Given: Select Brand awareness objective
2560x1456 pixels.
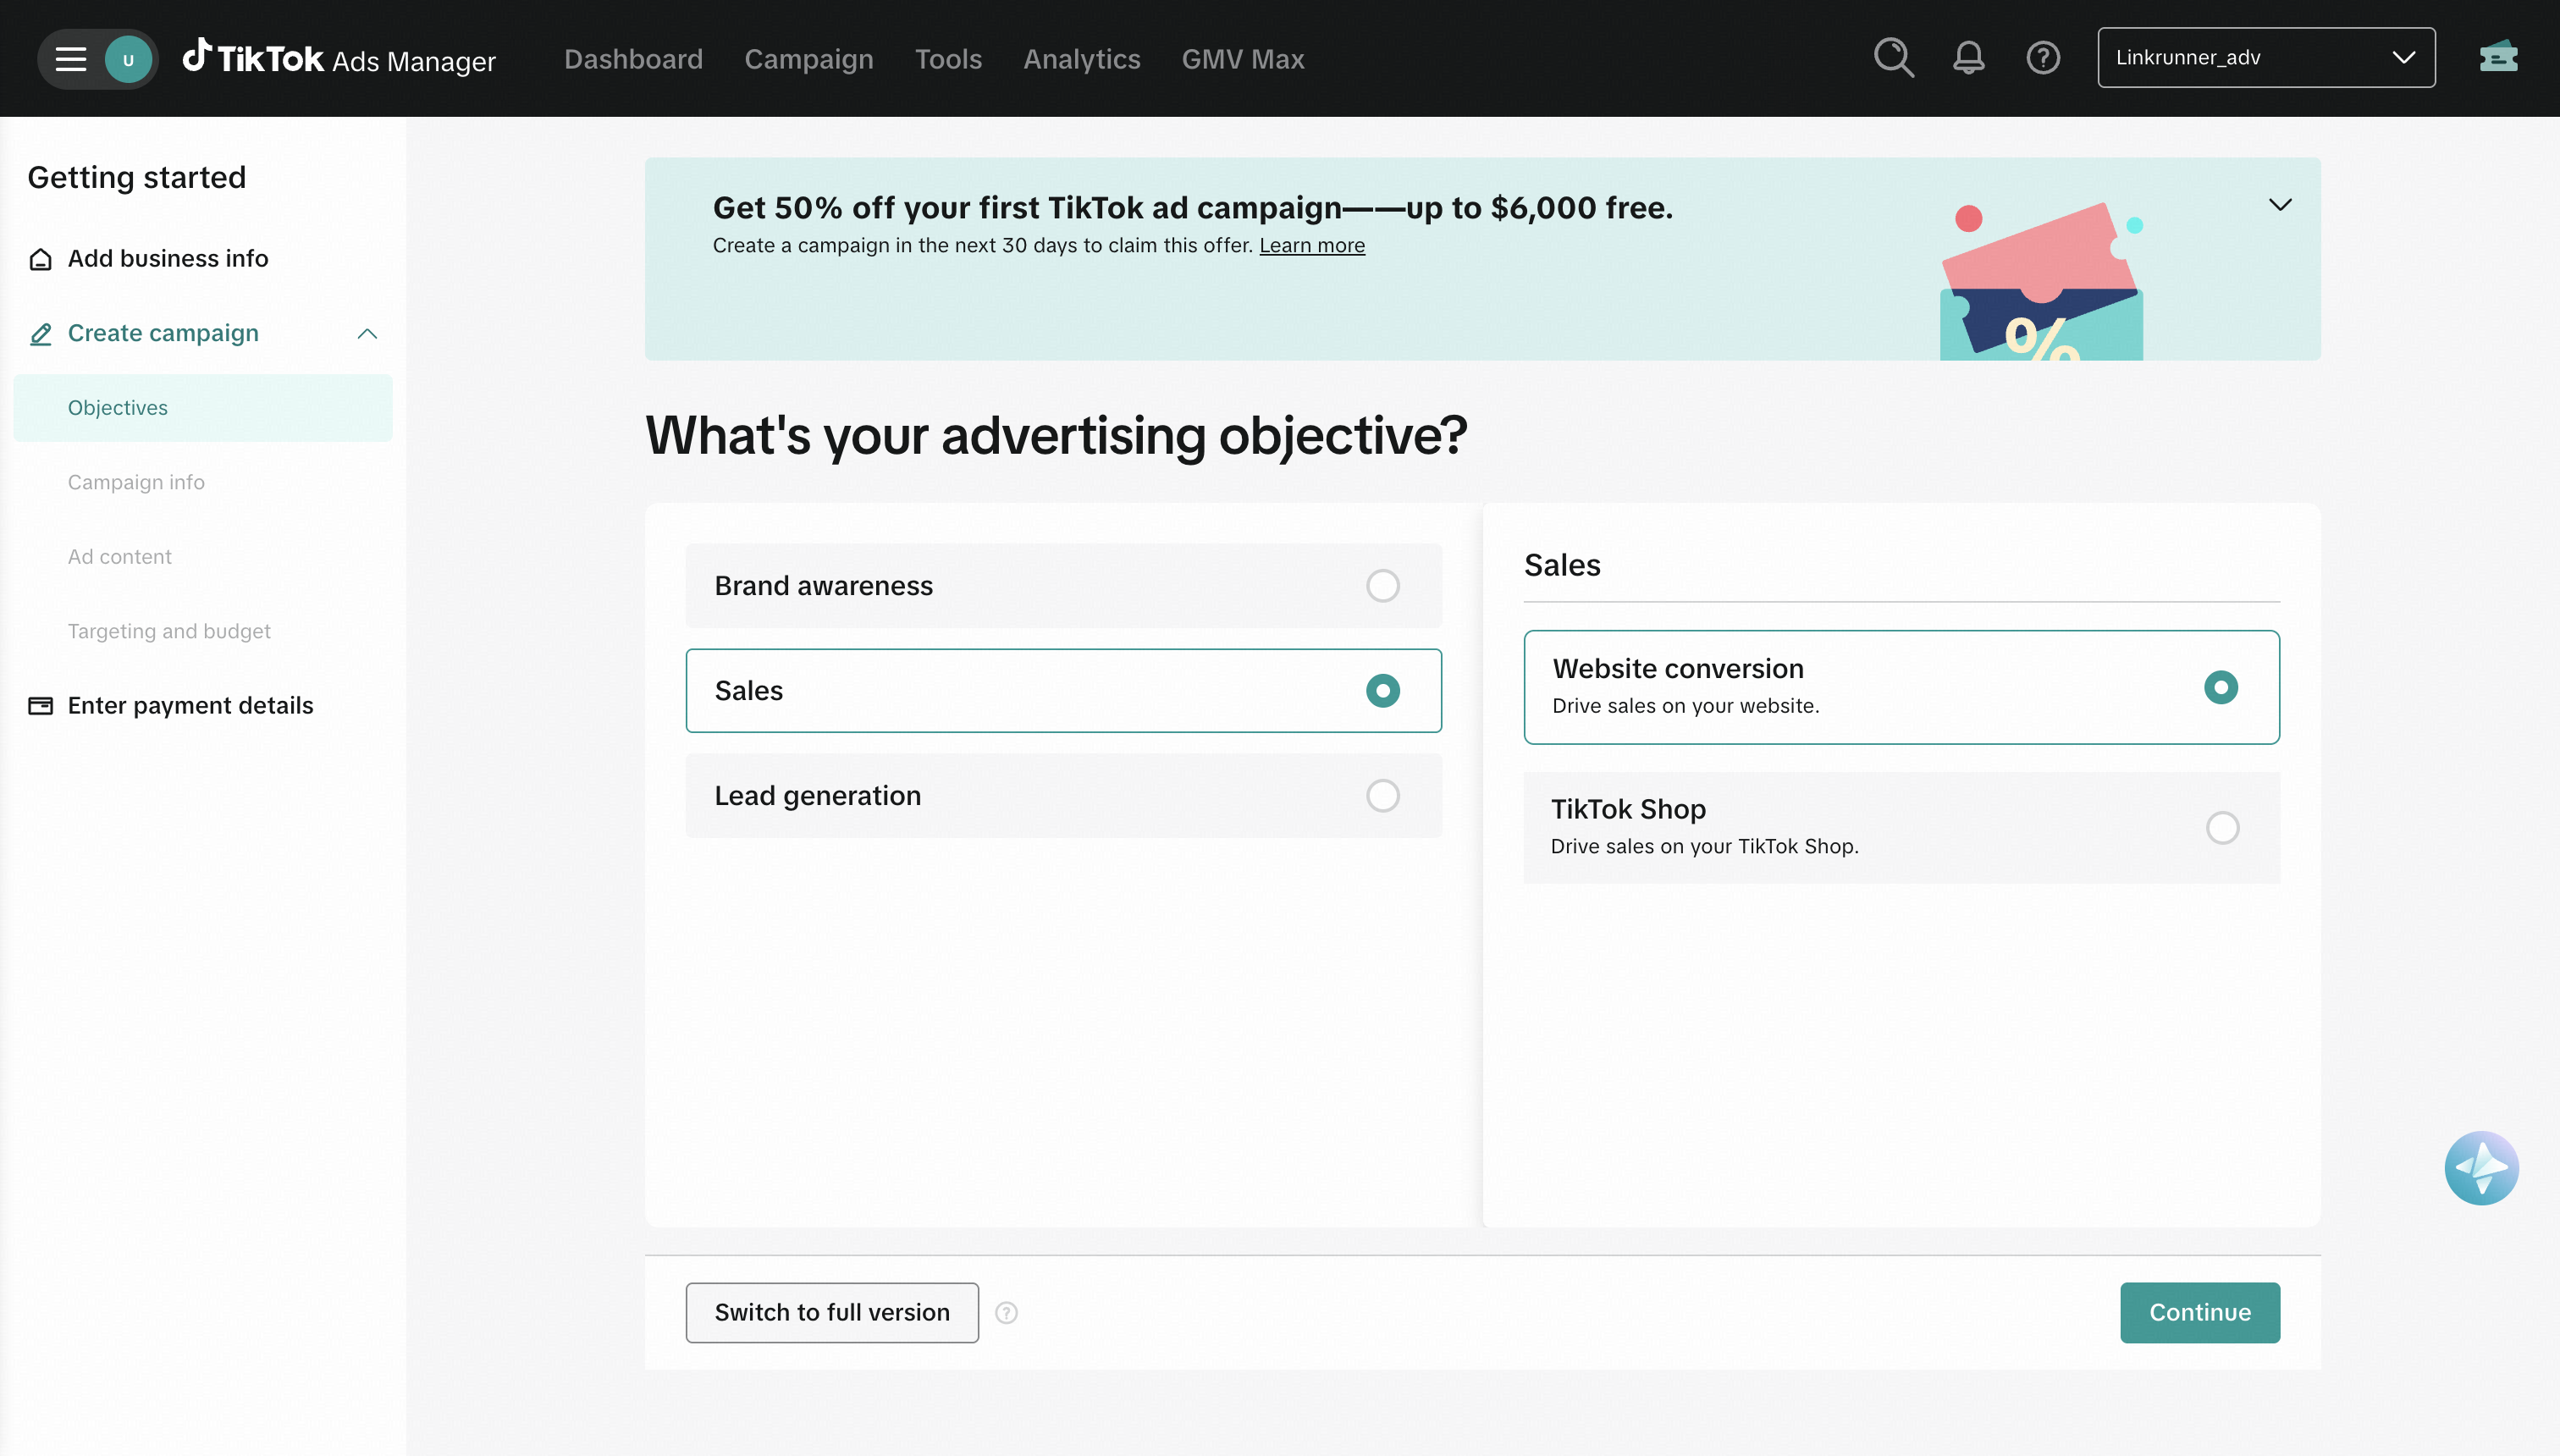Looking at the screenshot, I should [x=1063, y=586].
